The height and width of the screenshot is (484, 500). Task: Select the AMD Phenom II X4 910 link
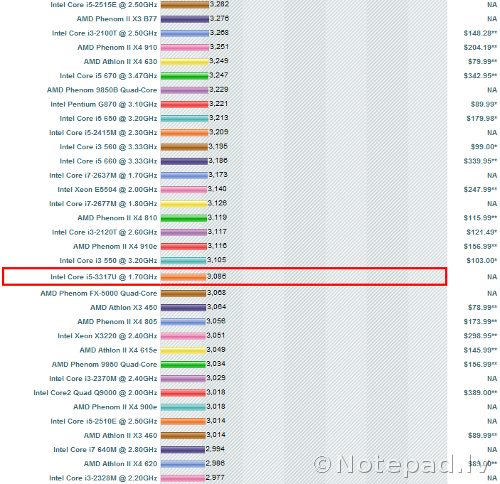coord(117,48)
